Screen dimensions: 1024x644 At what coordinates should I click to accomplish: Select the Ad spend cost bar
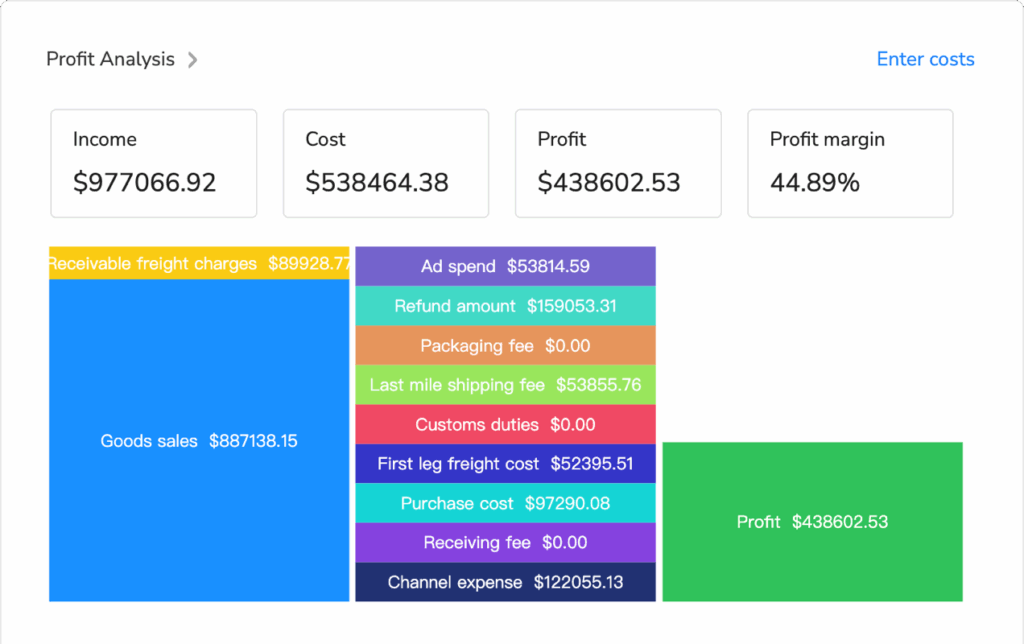pos(505,266)
